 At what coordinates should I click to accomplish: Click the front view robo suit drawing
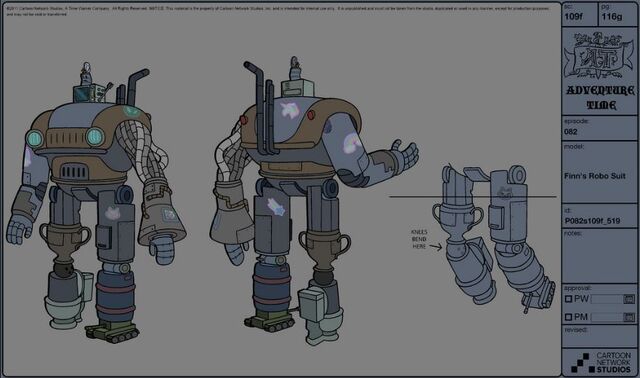click(x=96, y=202)
